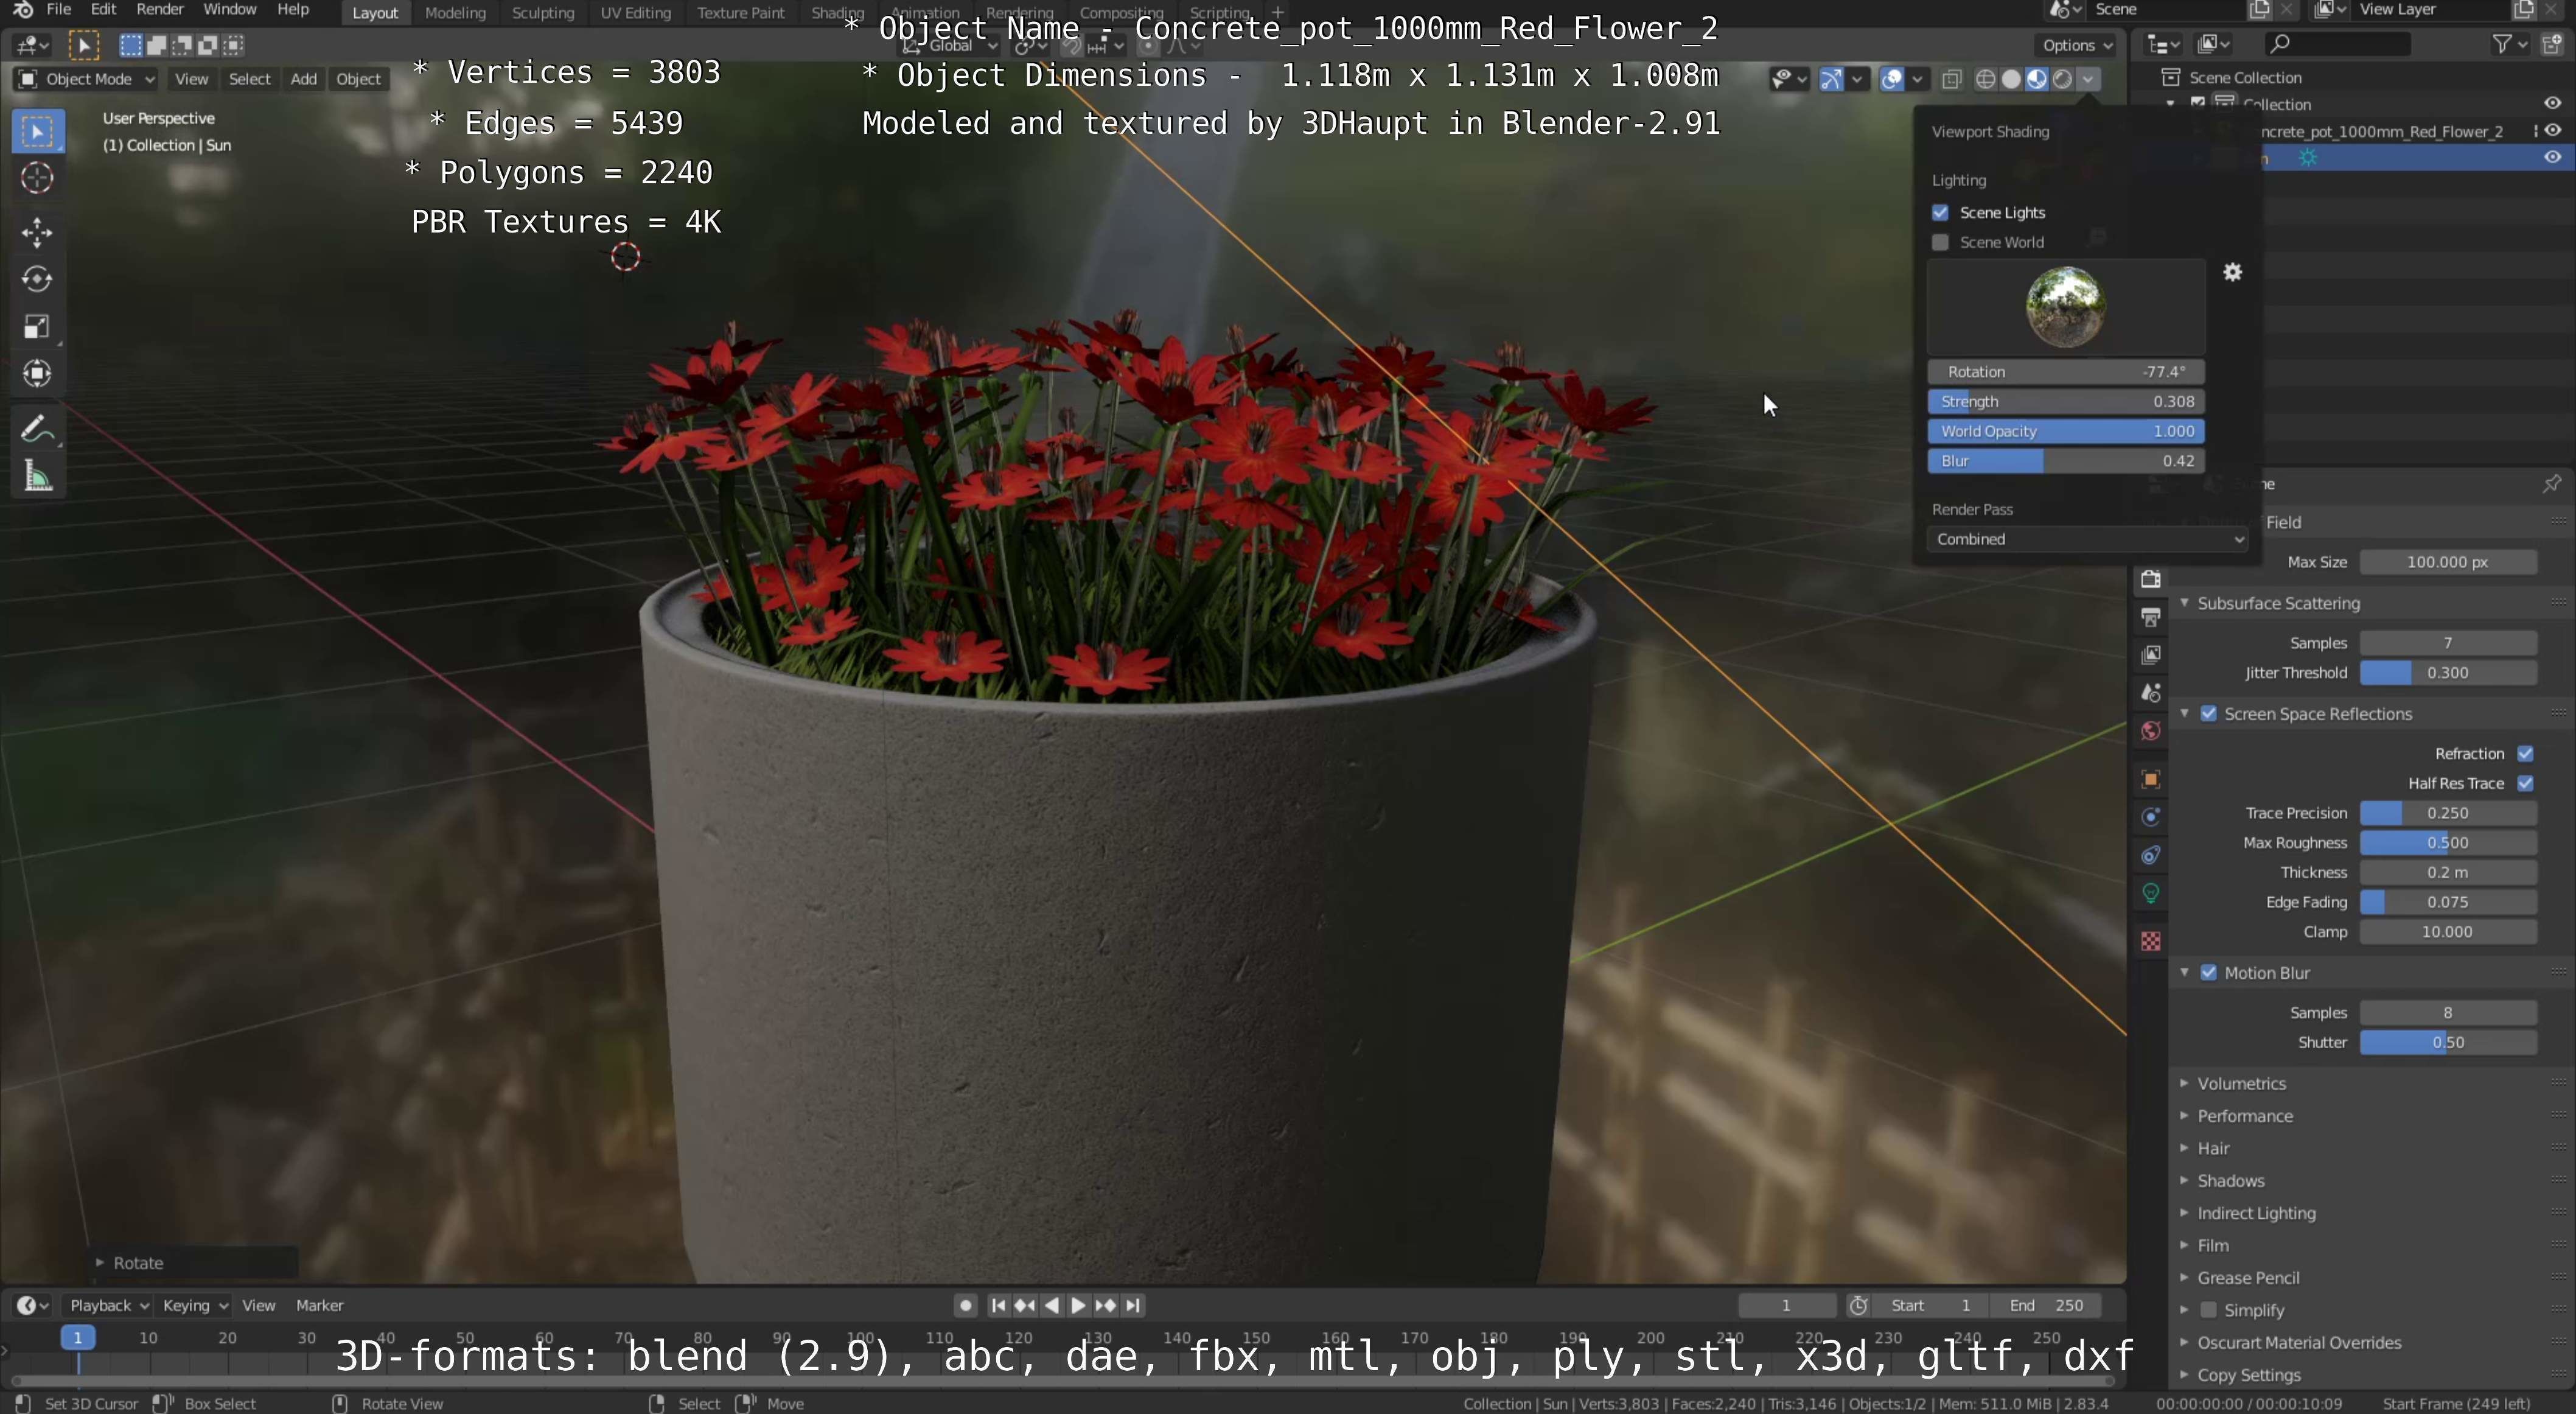Switch to Texture Paint workspace tab
Image resolution: width=2576 pixels, height=1414 pixels.
(x=740, y=13)
